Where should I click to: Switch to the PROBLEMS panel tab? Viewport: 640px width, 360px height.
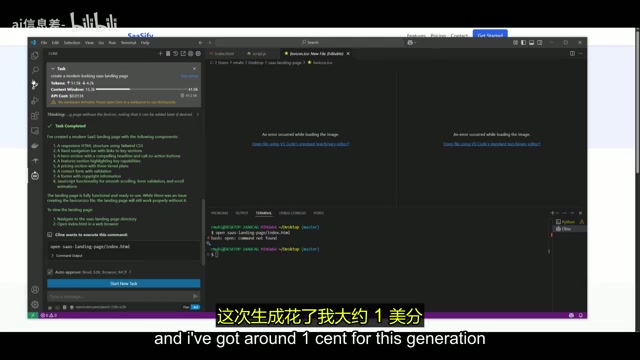[x=220, y=213]
